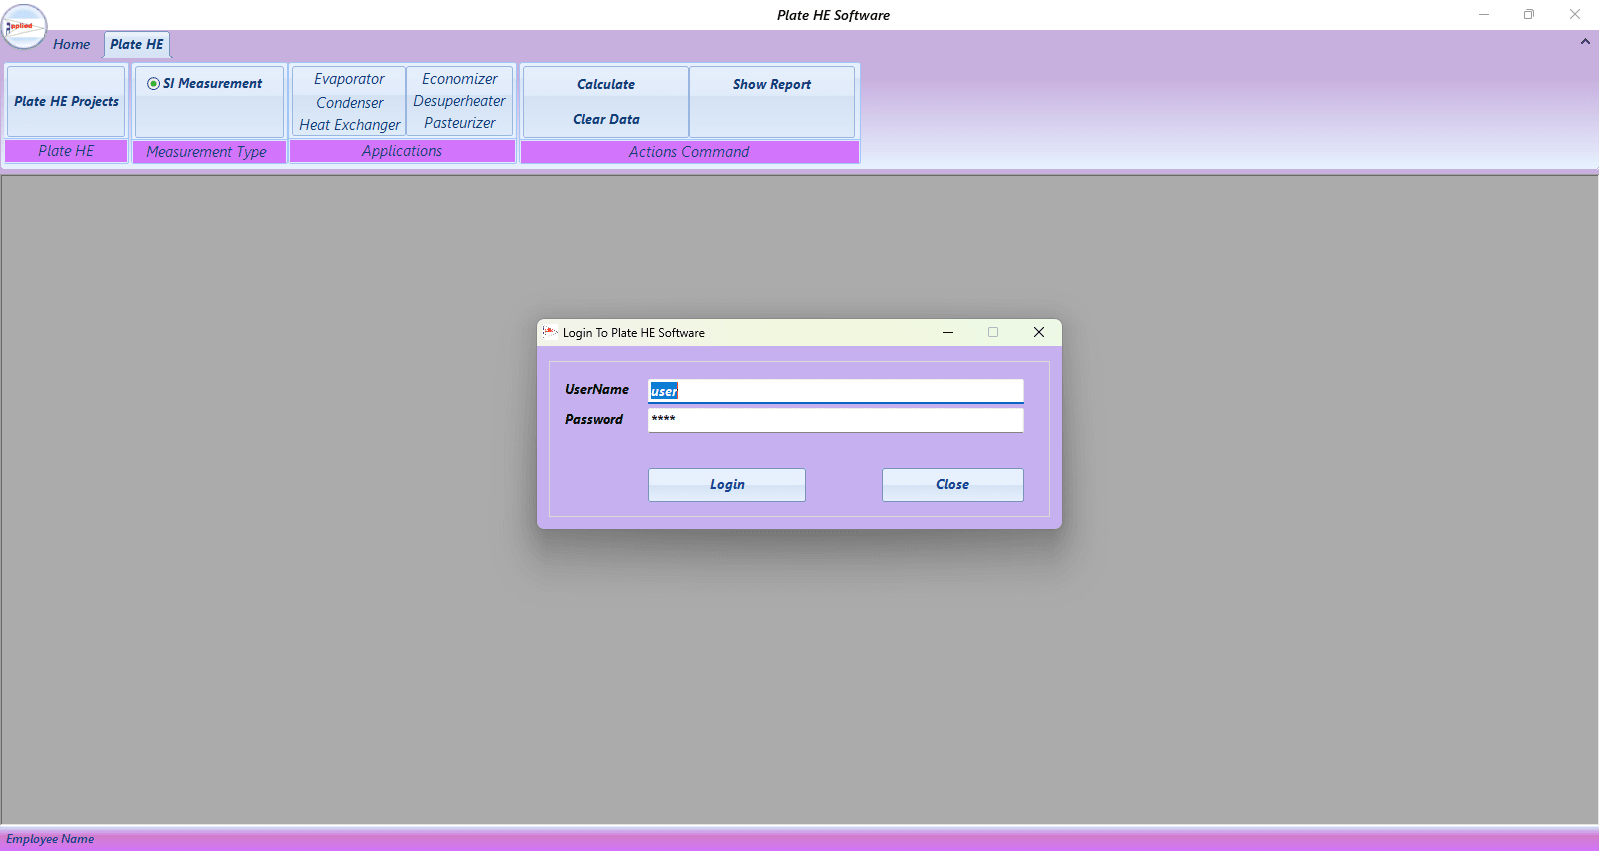
Task: Switch to the Plate HE tab
Action: point(137,44)
